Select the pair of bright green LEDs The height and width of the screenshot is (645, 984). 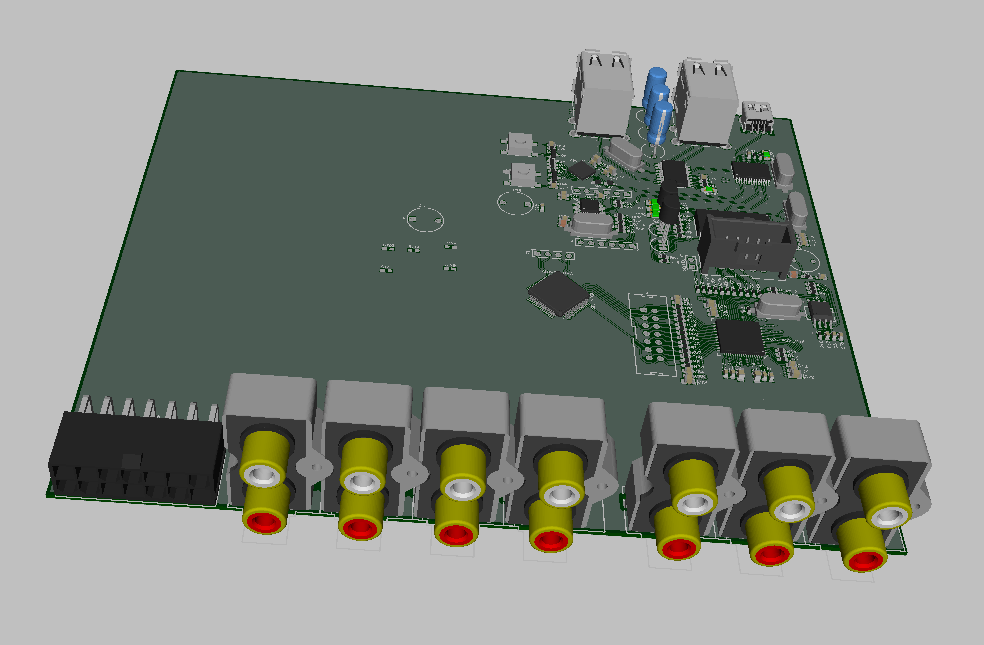coord(655,208)
